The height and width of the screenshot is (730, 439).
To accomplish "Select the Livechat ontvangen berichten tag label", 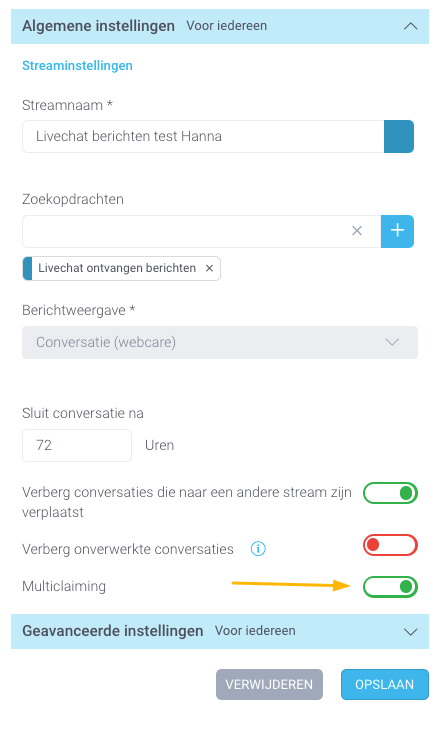I will pos(117,268).
